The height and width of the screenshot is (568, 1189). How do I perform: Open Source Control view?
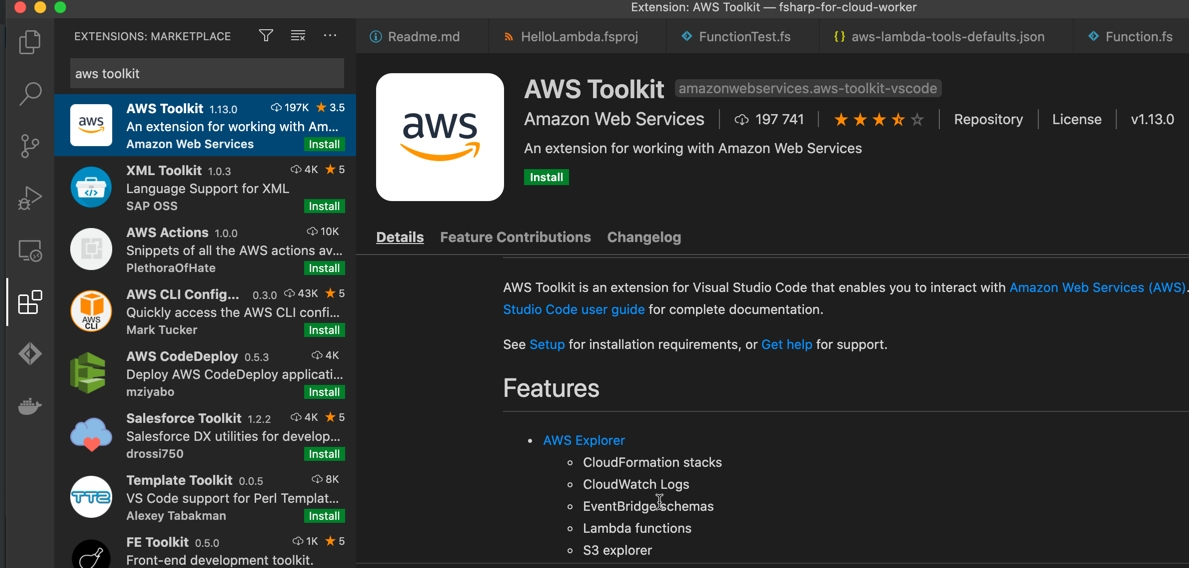click(x=30, y=146)
